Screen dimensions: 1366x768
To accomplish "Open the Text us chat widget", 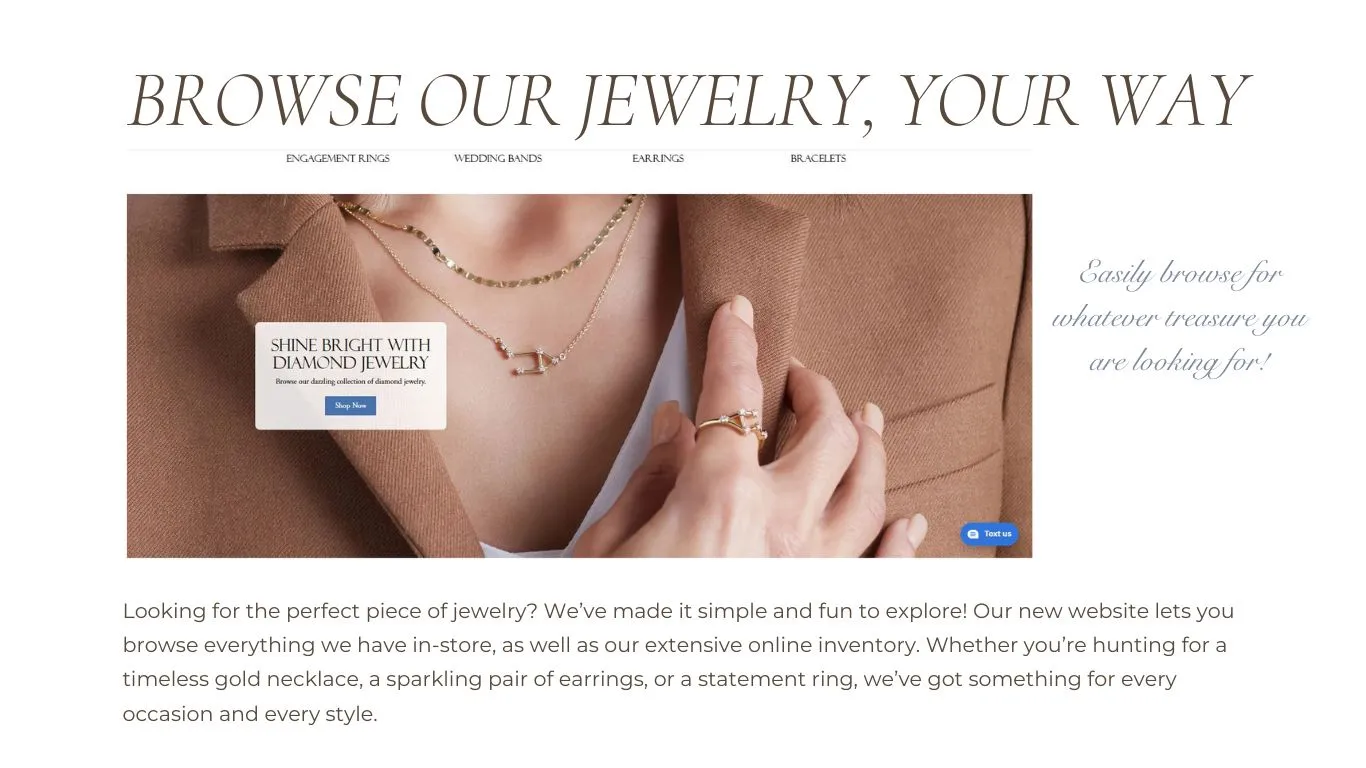I will point(990,534).
